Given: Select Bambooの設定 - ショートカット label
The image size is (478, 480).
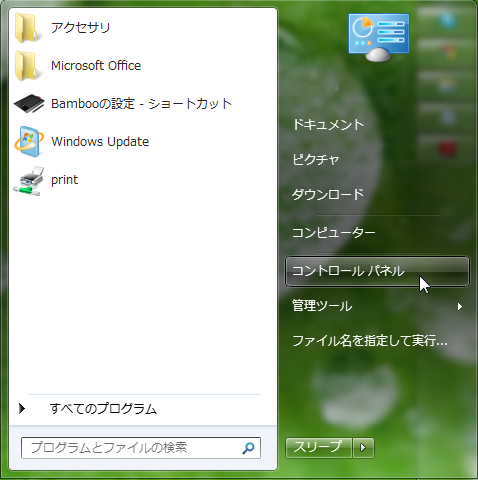Looking at the screenshot, I should pyautogui.click(x=141, y=104).
